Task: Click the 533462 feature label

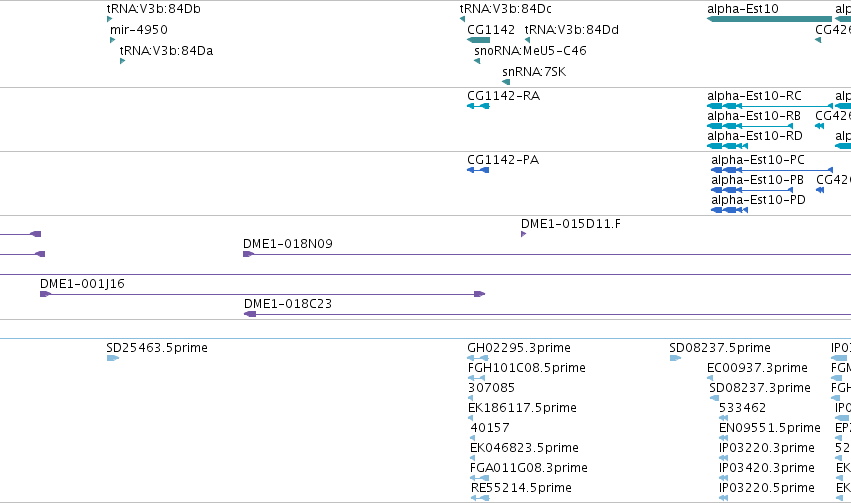Action: click(742, 408)
